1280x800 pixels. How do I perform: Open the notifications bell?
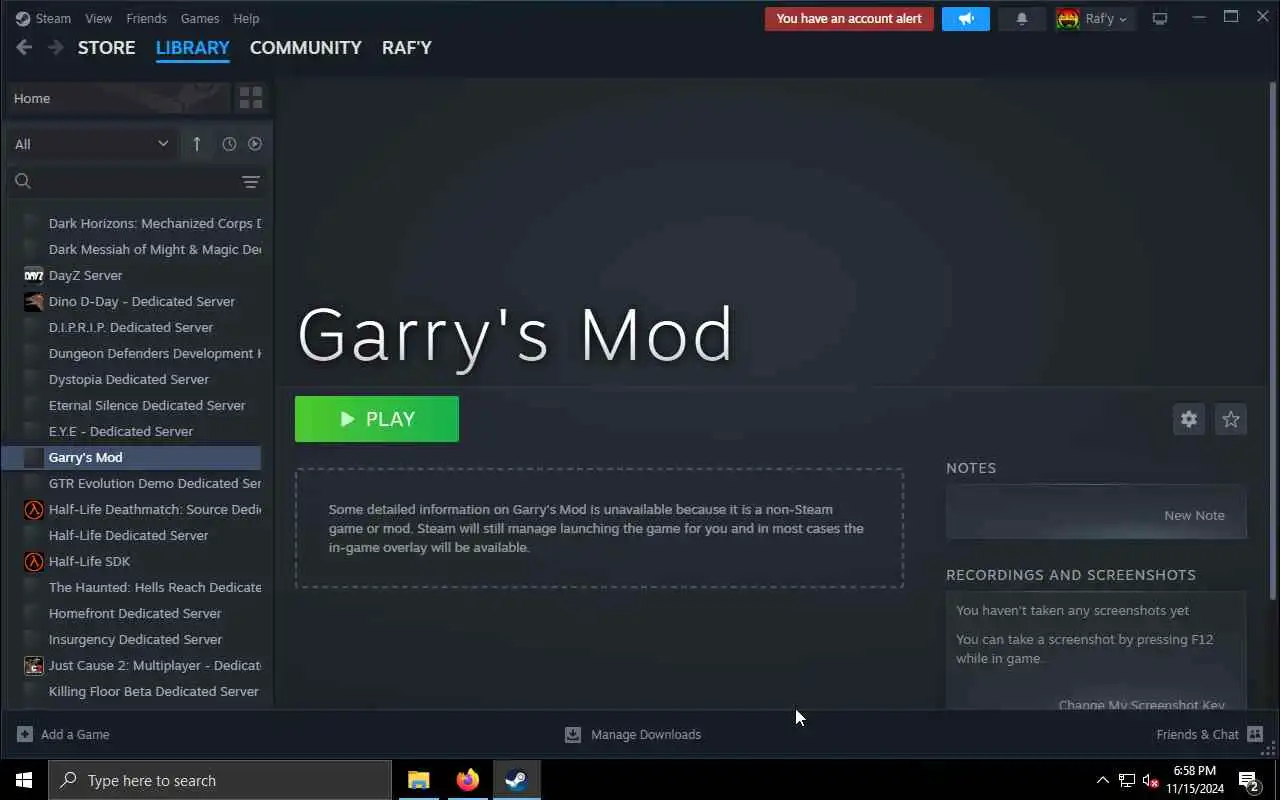[x=1022, y=18]
